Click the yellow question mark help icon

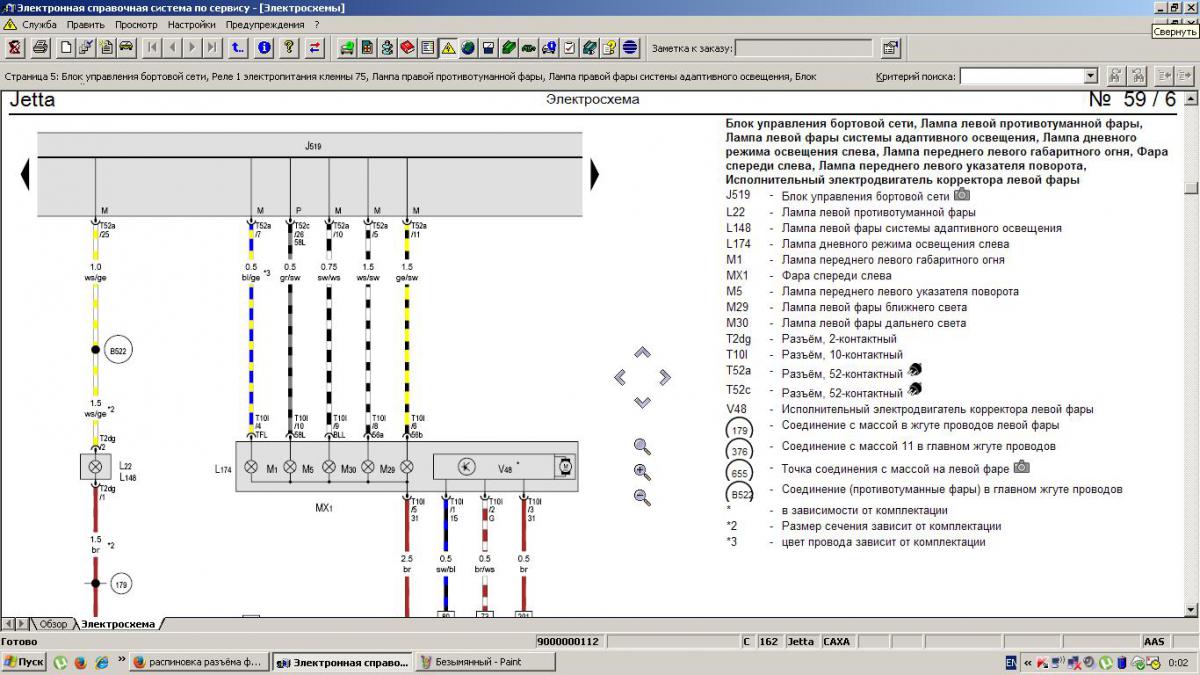tap(289, 47)
